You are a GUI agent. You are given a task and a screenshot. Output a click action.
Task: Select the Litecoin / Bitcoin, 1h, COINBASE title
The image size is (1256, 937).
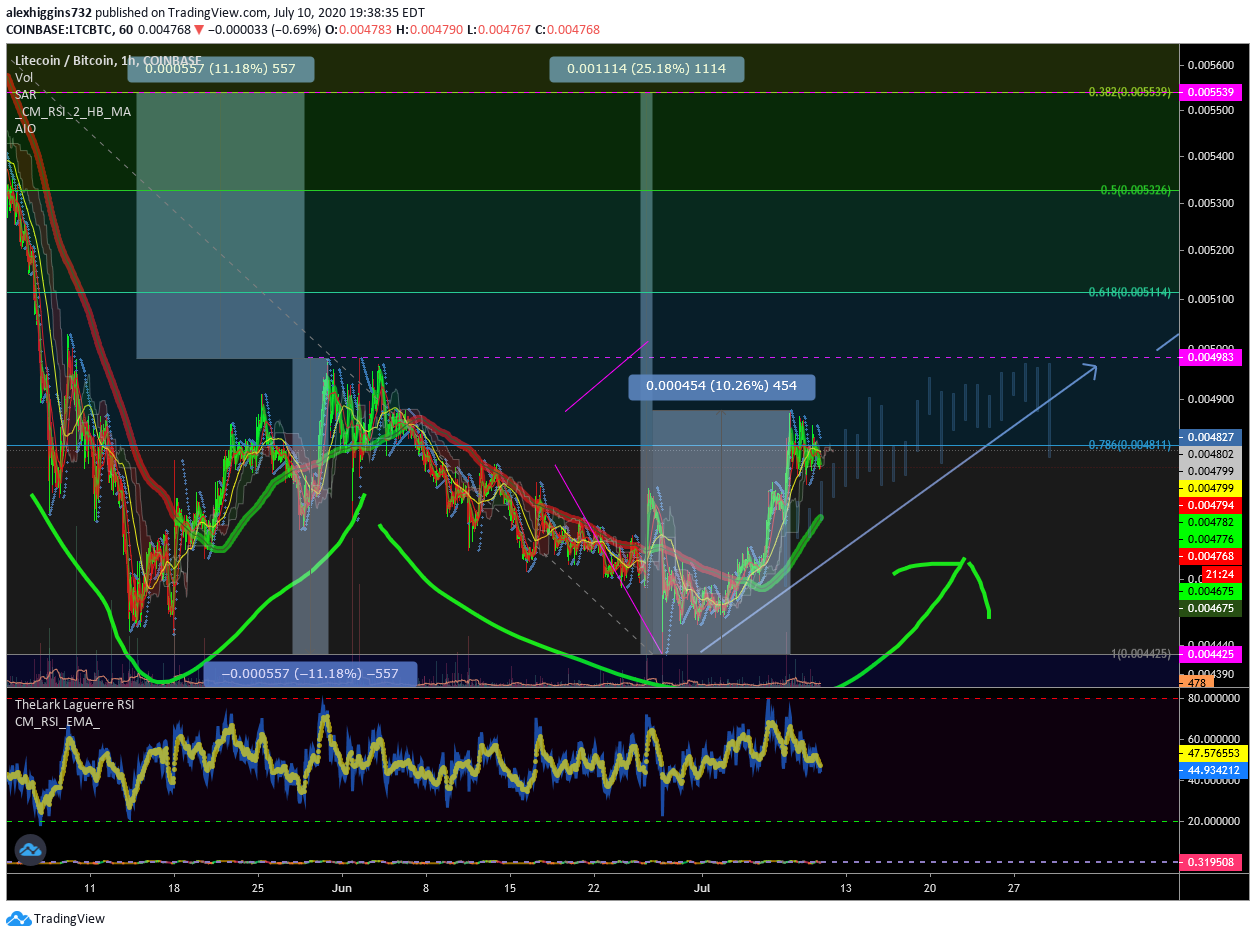109,60
